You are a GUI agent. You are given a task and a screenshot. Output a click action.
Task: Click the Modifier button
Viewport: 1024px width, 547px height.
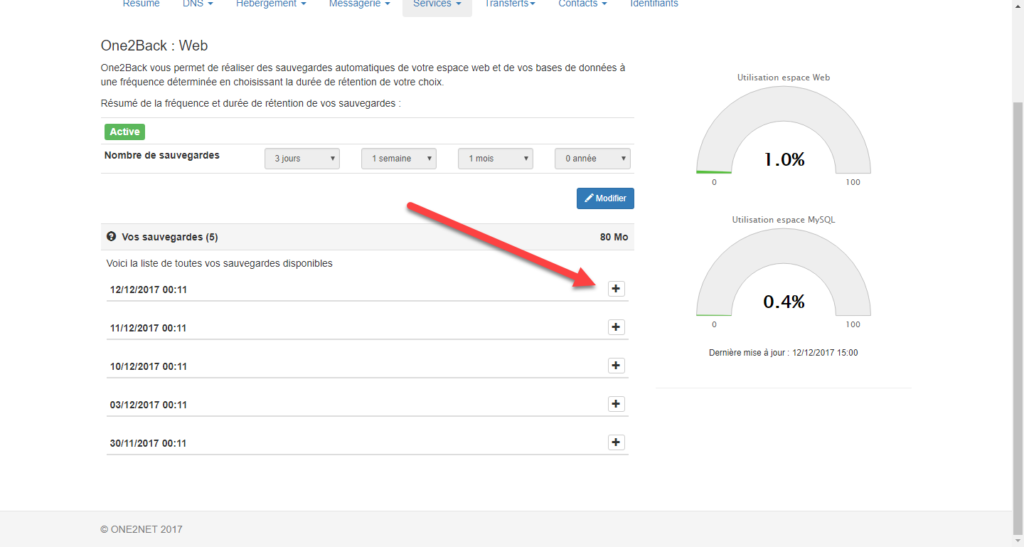tap(605, 198)
